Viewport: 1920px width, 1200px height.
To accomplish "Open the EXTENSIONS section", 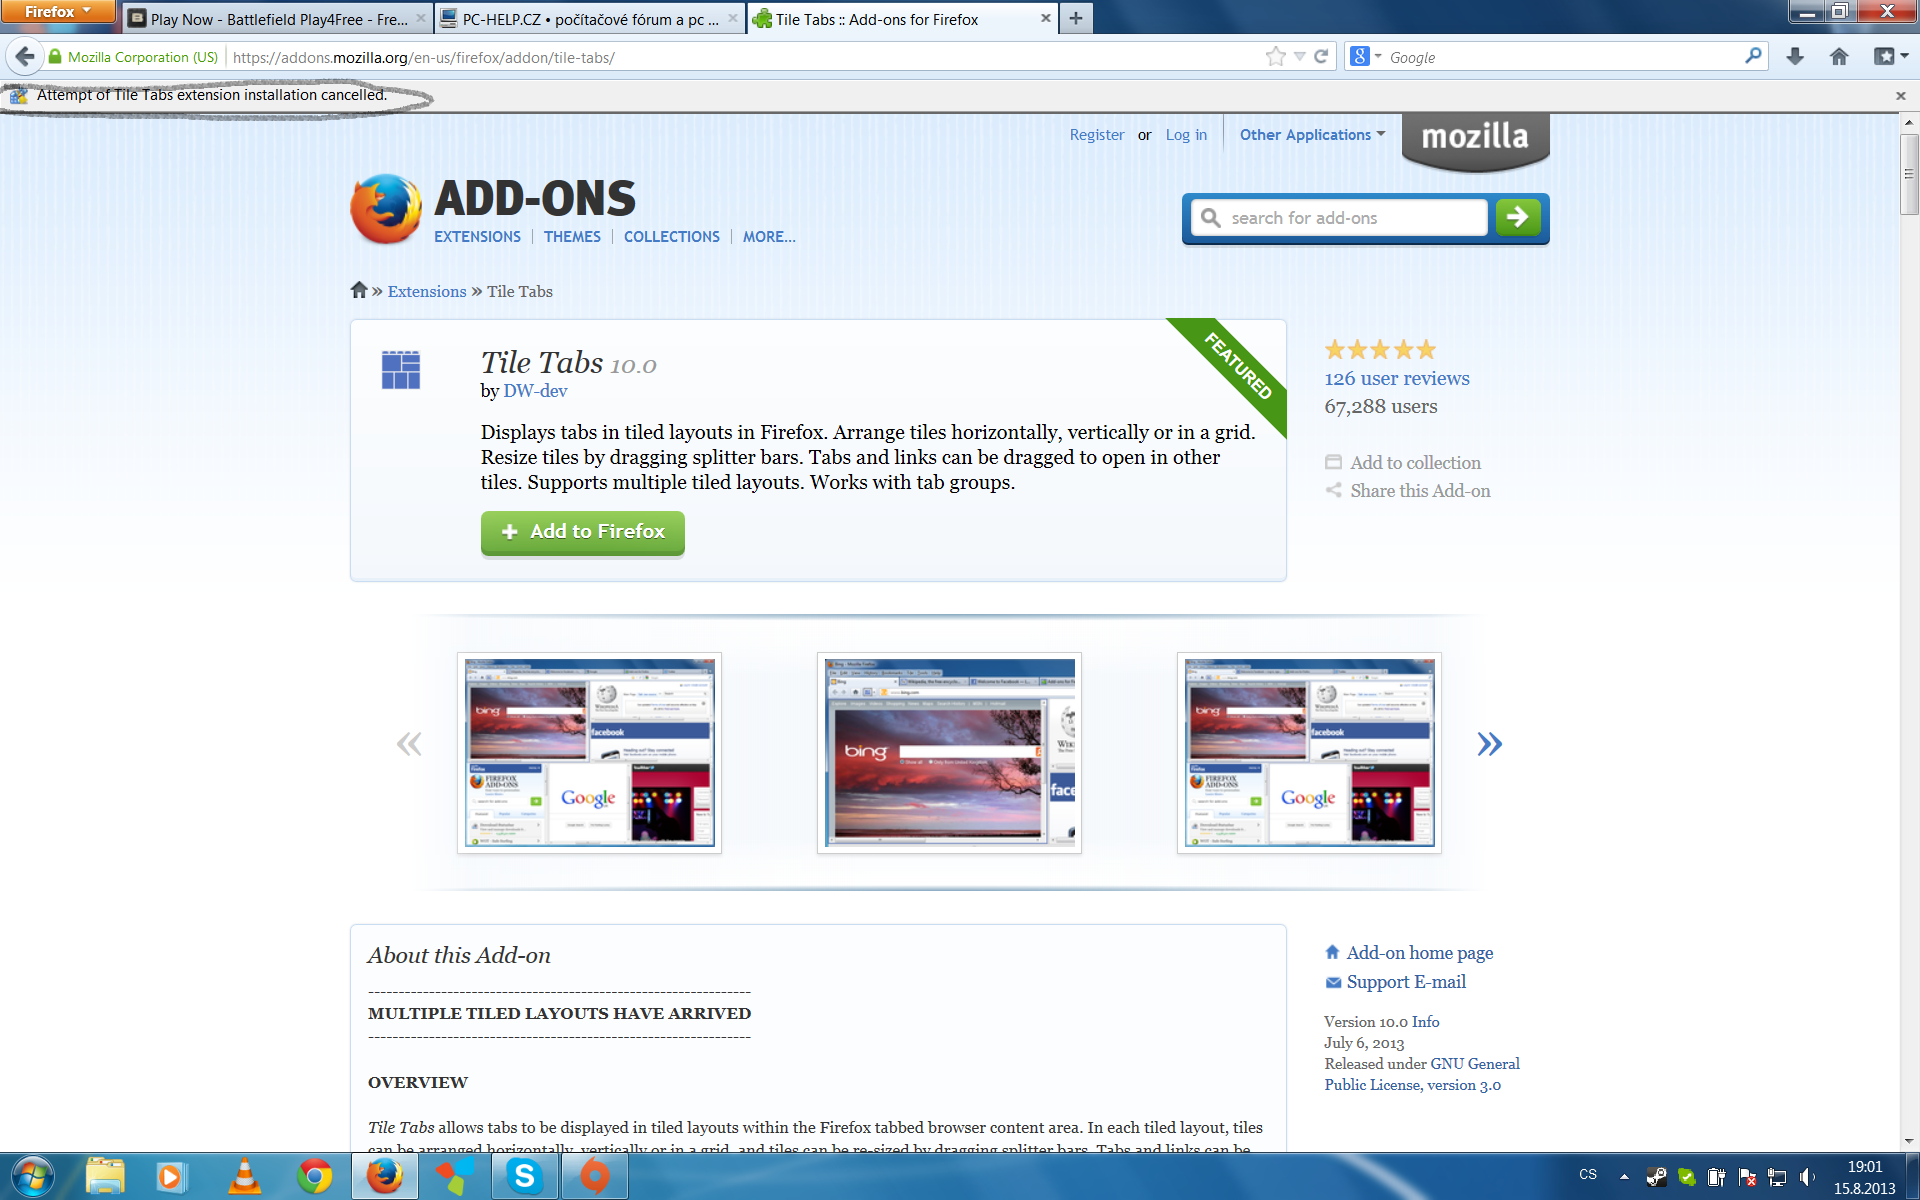I will 477,237.
